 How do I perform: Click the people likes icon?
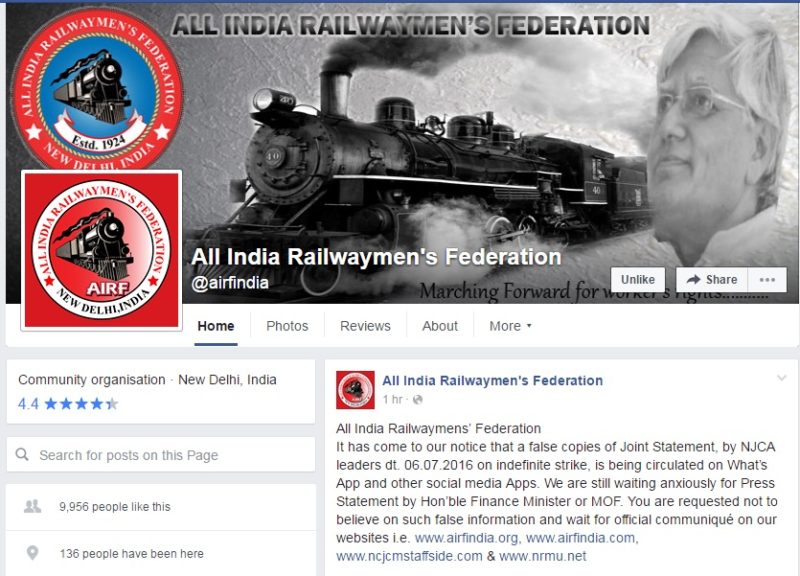coord(33,506)
